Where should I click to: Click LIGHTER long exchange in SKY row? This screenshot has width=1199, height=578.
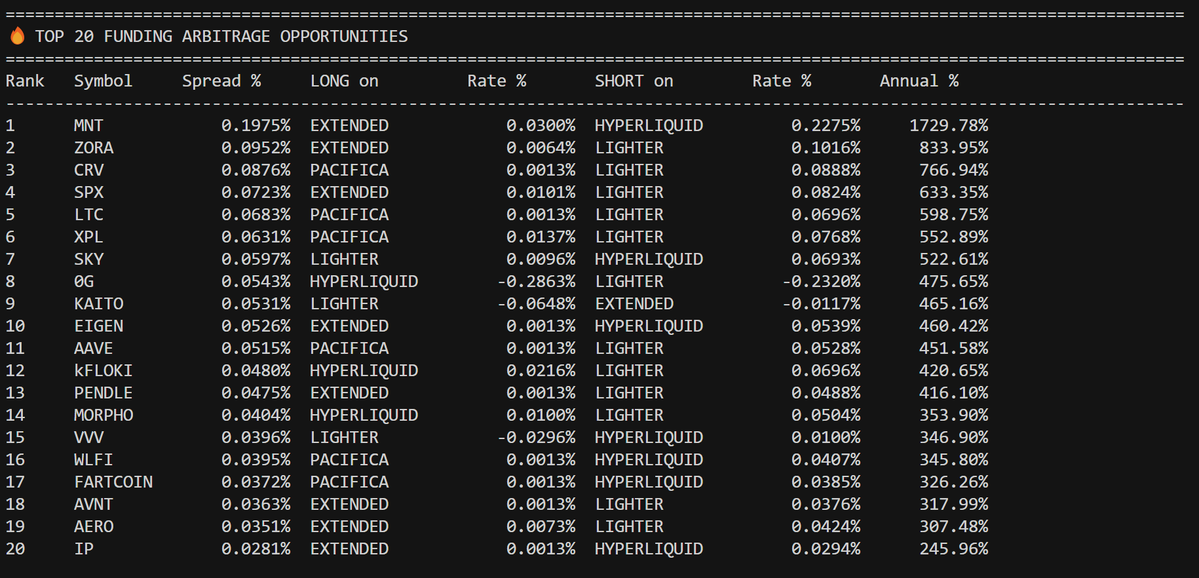click(x=344, y=259)
